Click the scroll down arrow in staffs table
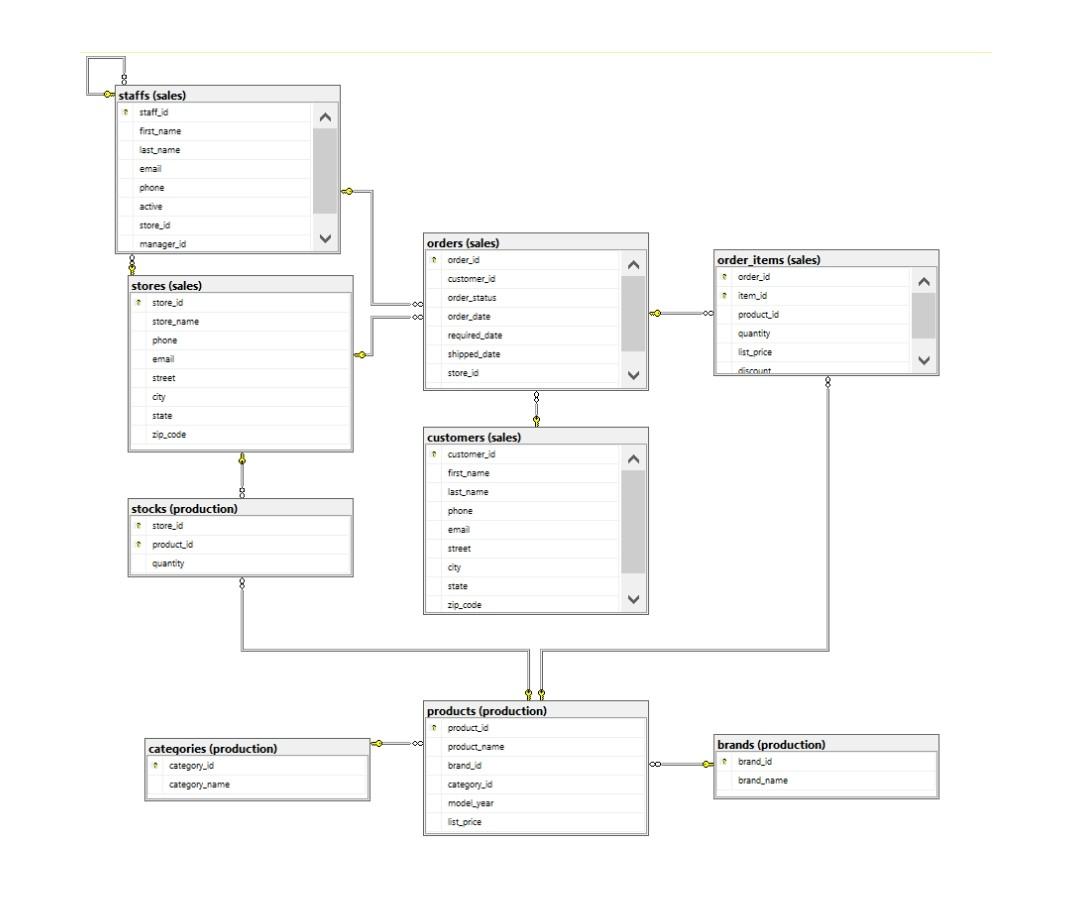Screen dimensions: 1080x909 325,238
